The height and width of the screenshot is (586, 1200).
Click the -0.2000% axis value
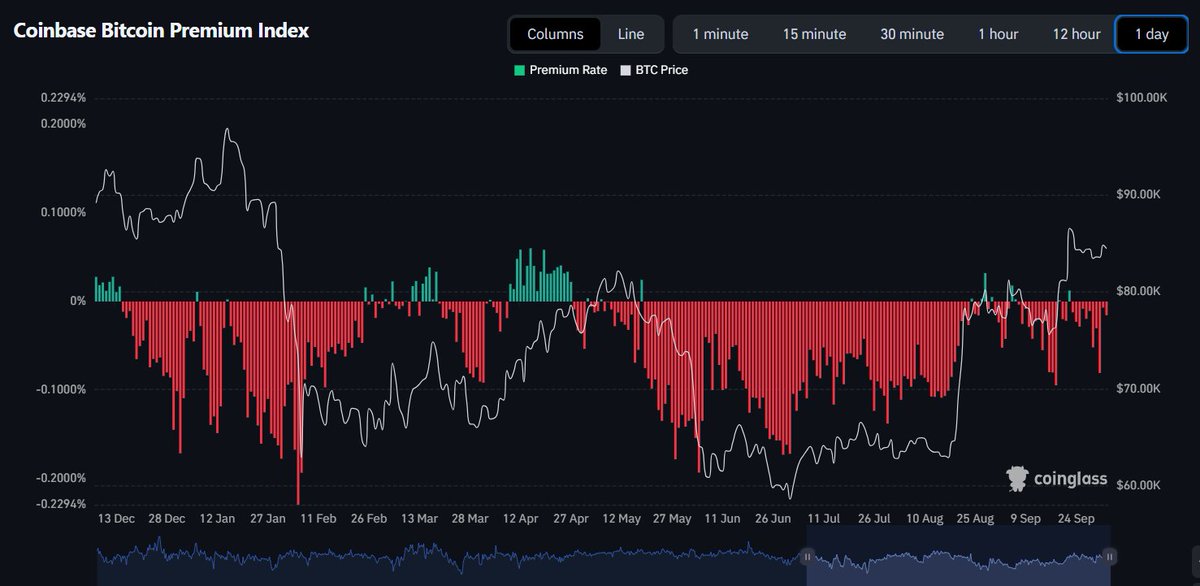point(62,478)
